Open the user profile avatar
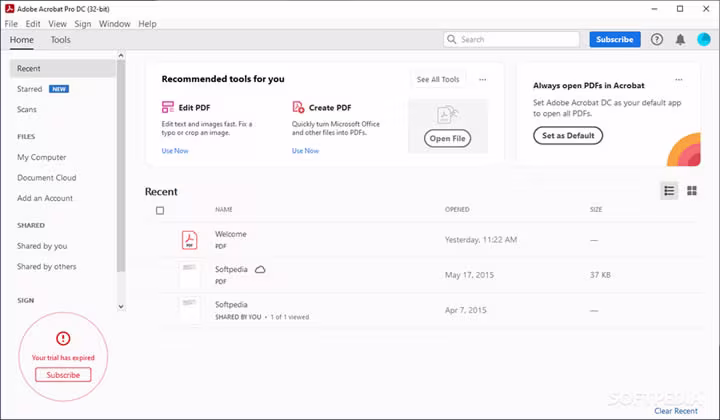The height and width of the screenshot is (420, 720). coord(703,39)
